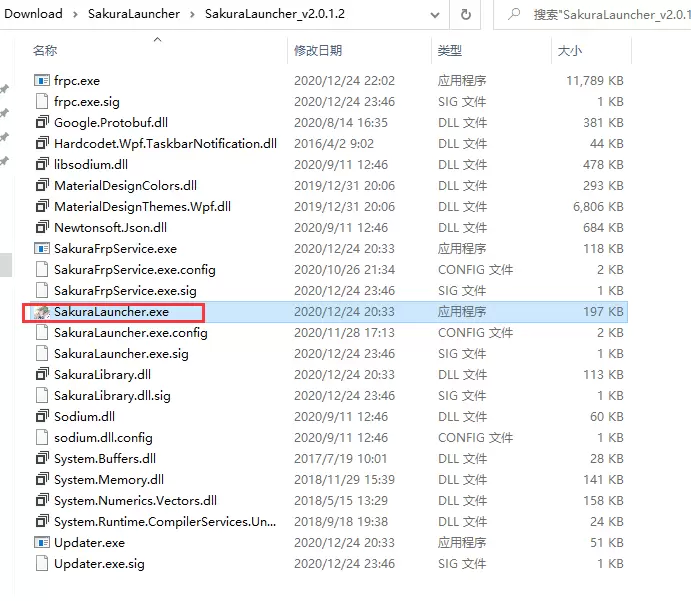Click the Hardcodet.Wpf.TaskbarNotification.dll file icon

coord(42,144)
